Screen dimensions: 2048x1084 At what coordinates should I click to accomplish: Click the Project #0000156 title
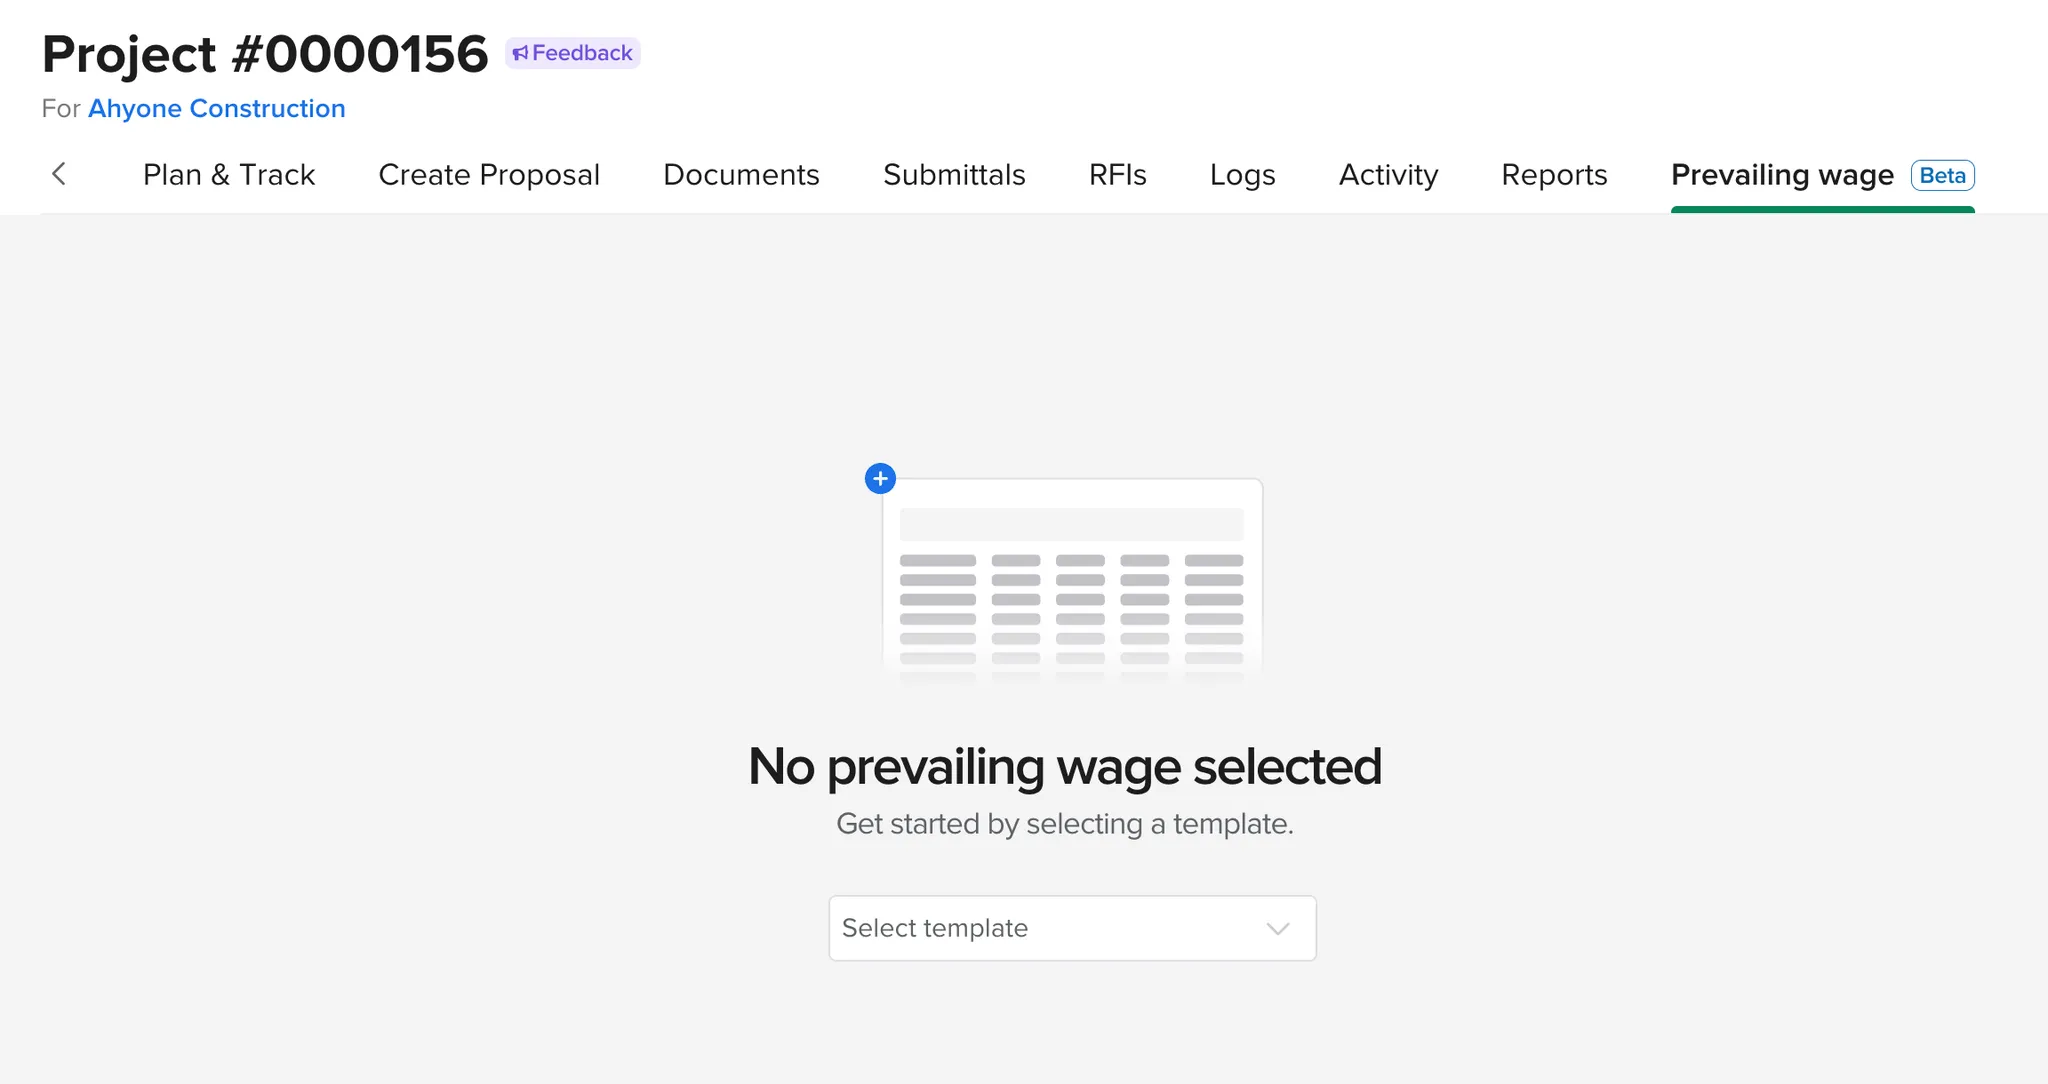(x=264, y=54)
